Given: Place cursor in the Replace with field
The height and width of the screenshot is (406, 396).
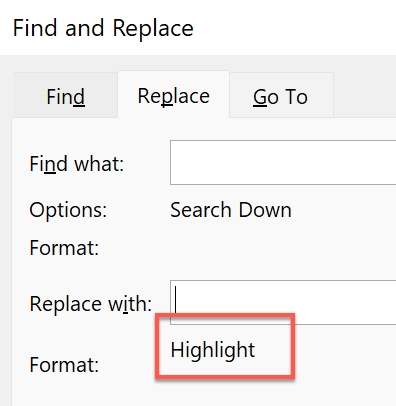Looking at the screenshot, I should [283, 302].
